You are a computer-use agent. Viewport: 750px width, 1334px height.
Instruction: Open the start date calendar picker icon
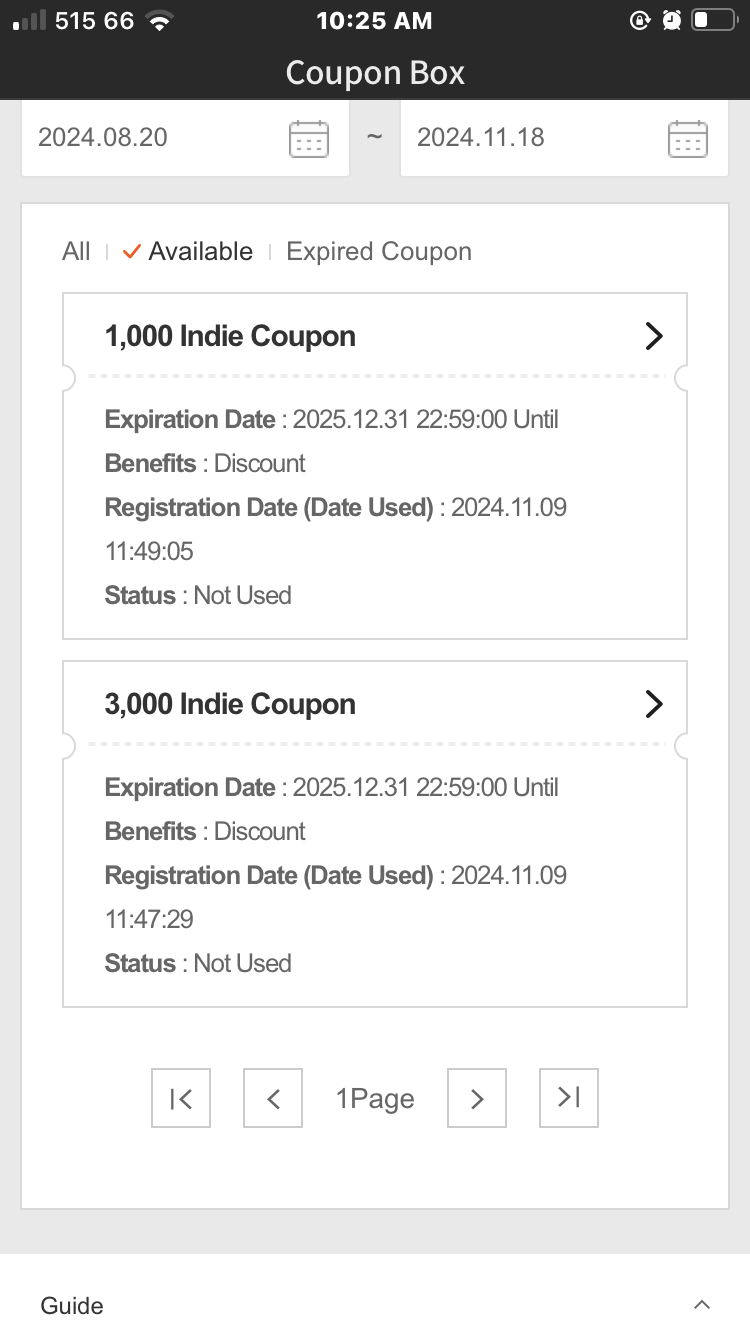point(308,138)
